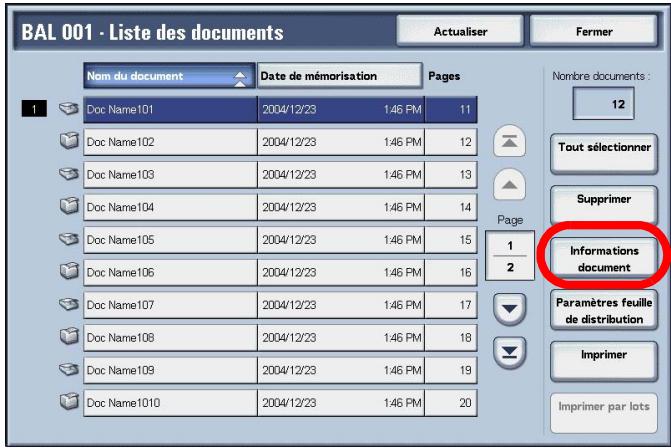Click the document icon beside Doc Name106
The height and width of the screenshot is (448, 671).
69,270
